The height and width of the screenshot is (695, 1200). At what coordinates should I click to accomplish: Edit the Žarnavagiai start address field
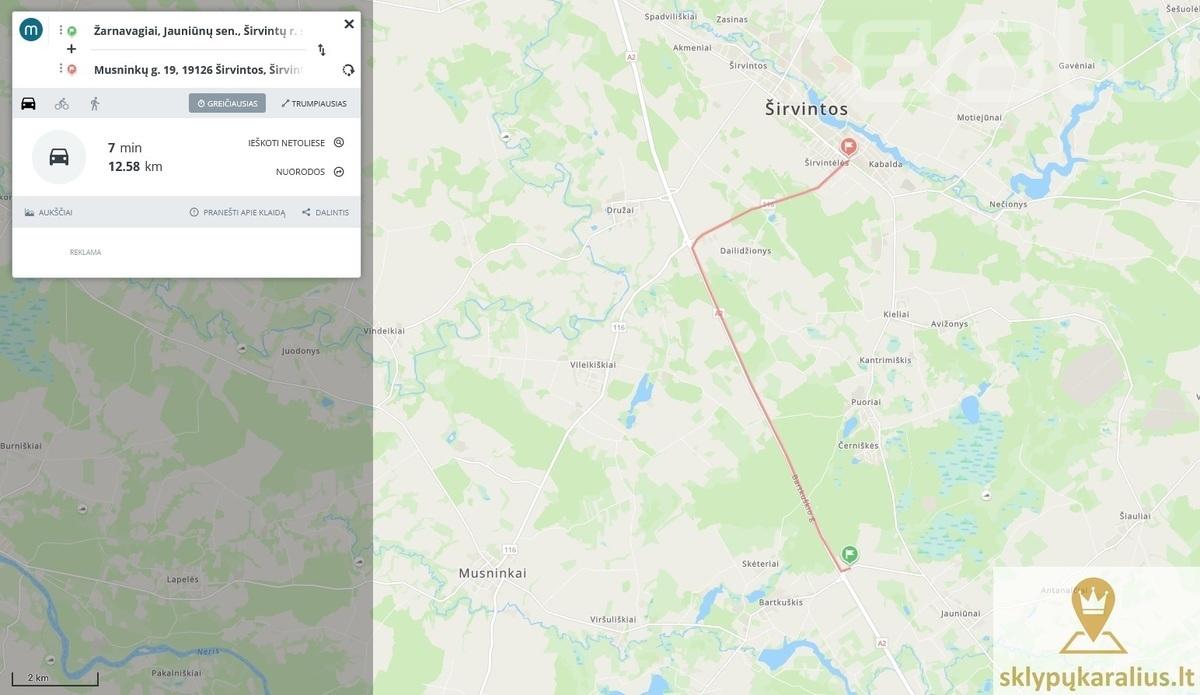coord(198,31)
